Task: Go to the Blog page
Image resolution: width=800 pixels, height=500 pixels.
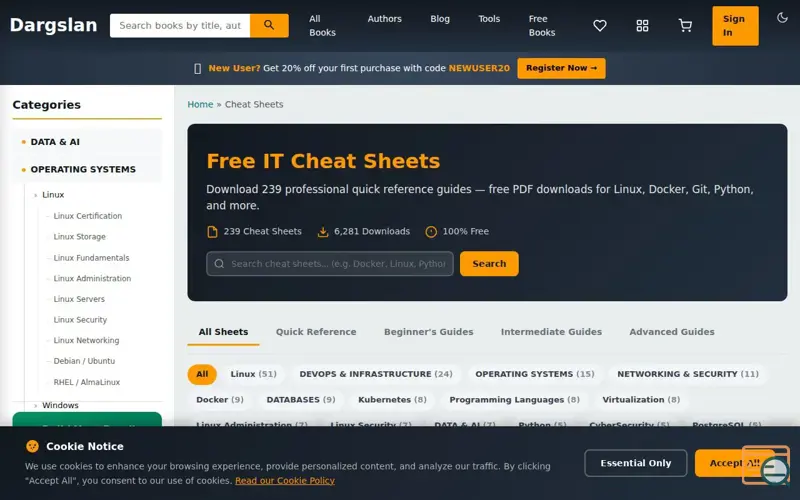Action: click(x=440, y=19)
